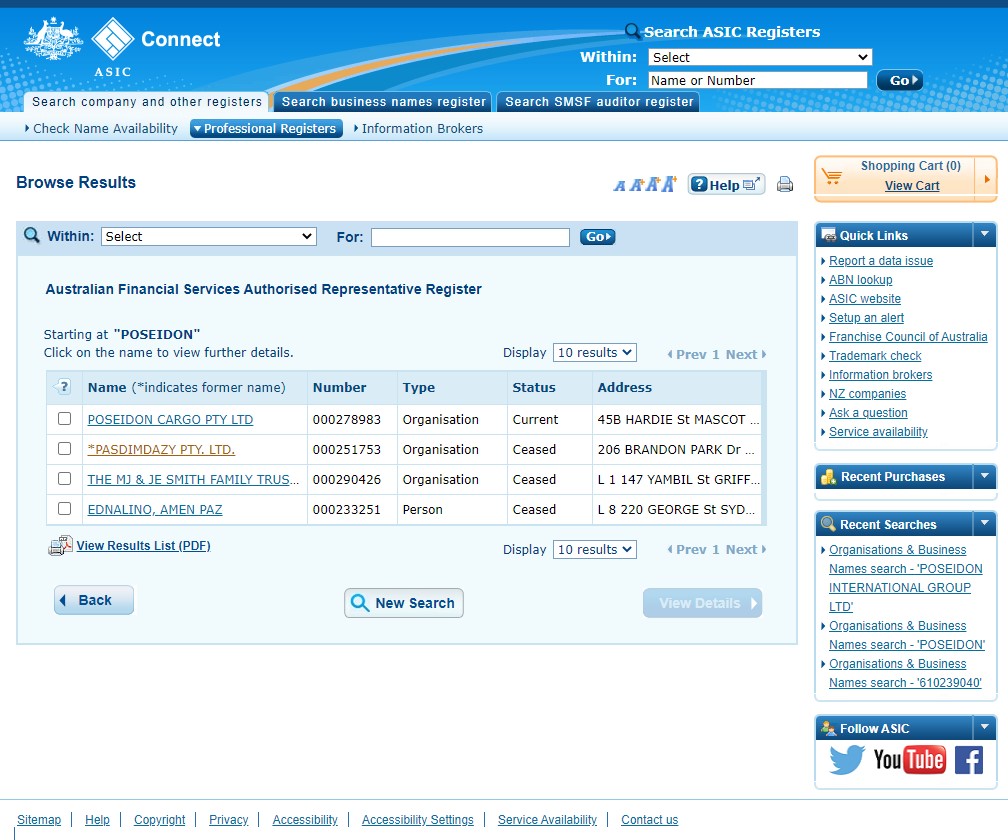Open Trademark check quick link
Image resolution: width=1008 pixels, height=840 pixels.
pos(875,355)
